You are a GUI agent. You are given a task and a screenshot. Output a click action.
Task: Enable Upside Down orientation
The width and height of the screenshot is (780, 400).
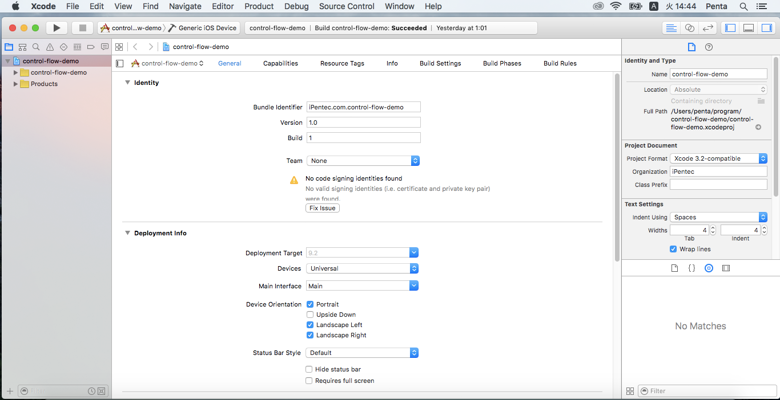310,314
